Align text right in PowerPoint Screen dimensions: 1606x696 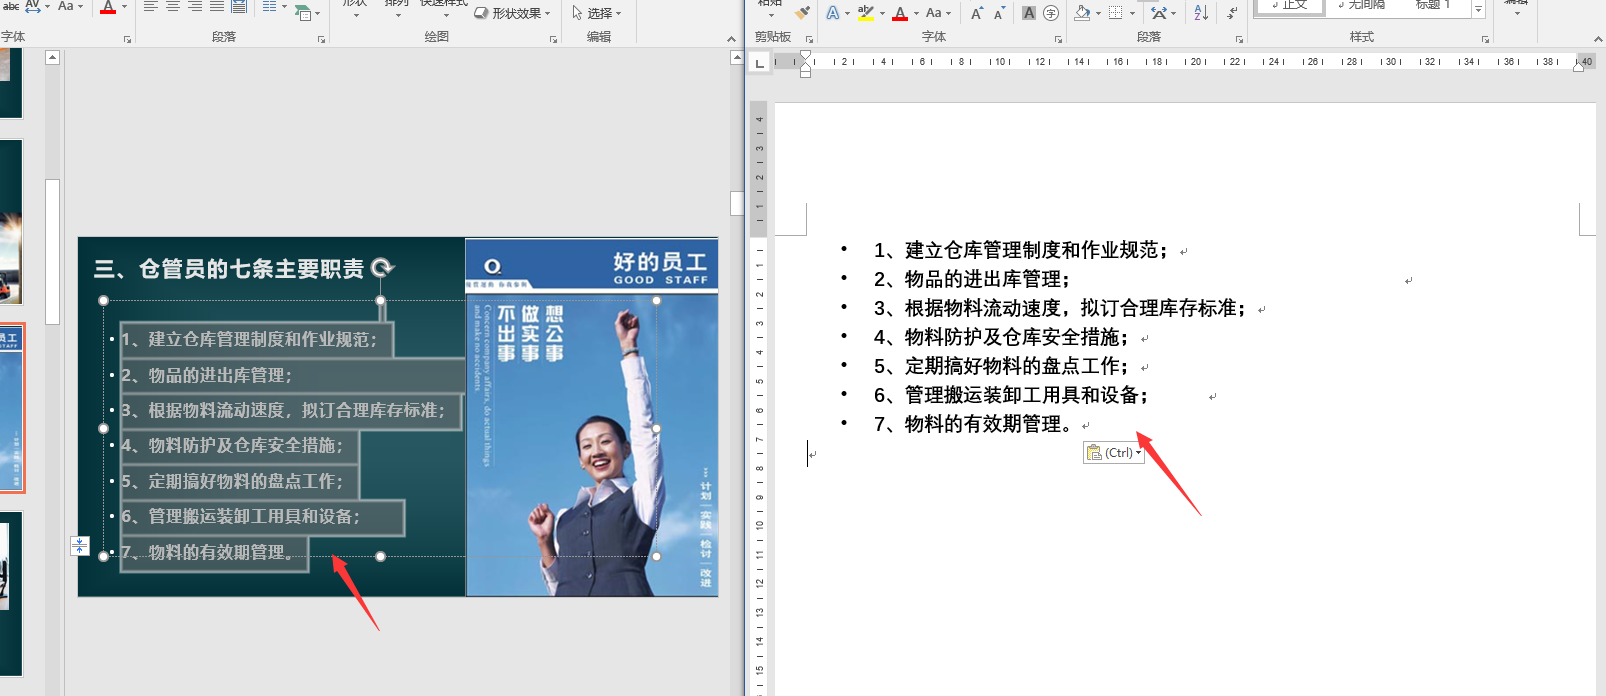coord(195,6)
